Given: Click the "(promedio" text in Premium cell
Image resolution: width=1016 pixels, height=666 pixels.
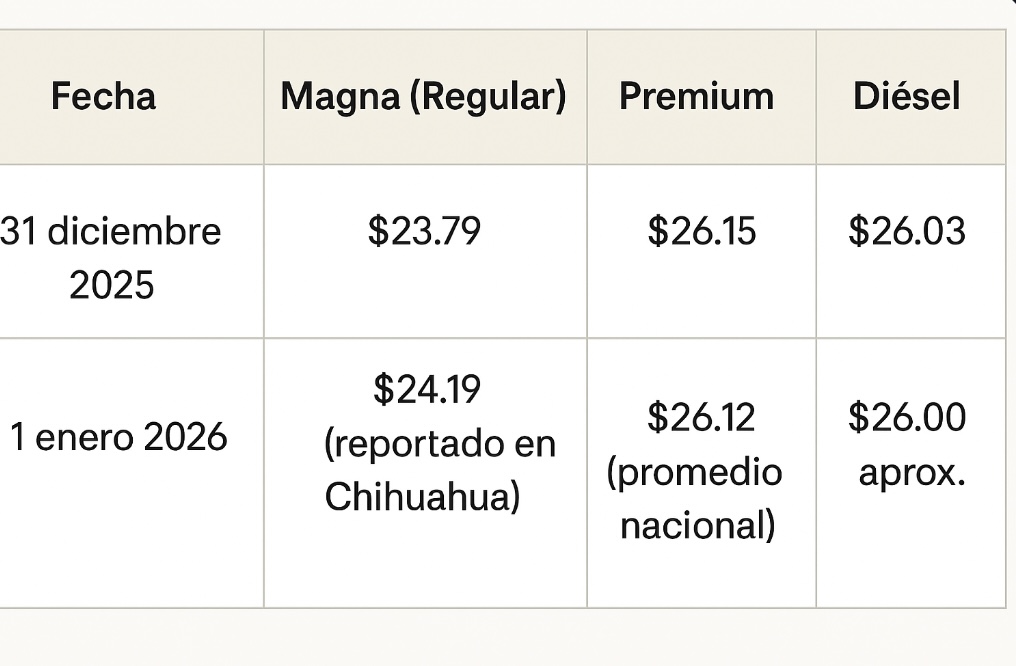Looking at the screenshot, I should 694,471.
